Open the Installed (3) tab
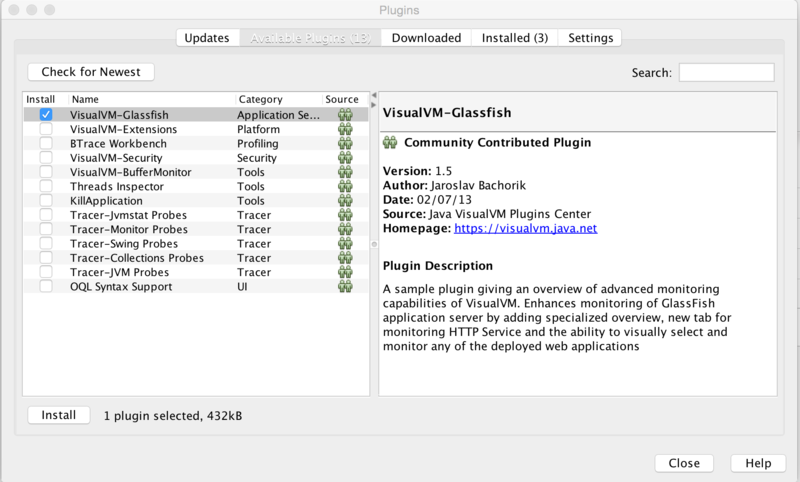This screenshot has height=482, width=800. (x=515, y=38)
